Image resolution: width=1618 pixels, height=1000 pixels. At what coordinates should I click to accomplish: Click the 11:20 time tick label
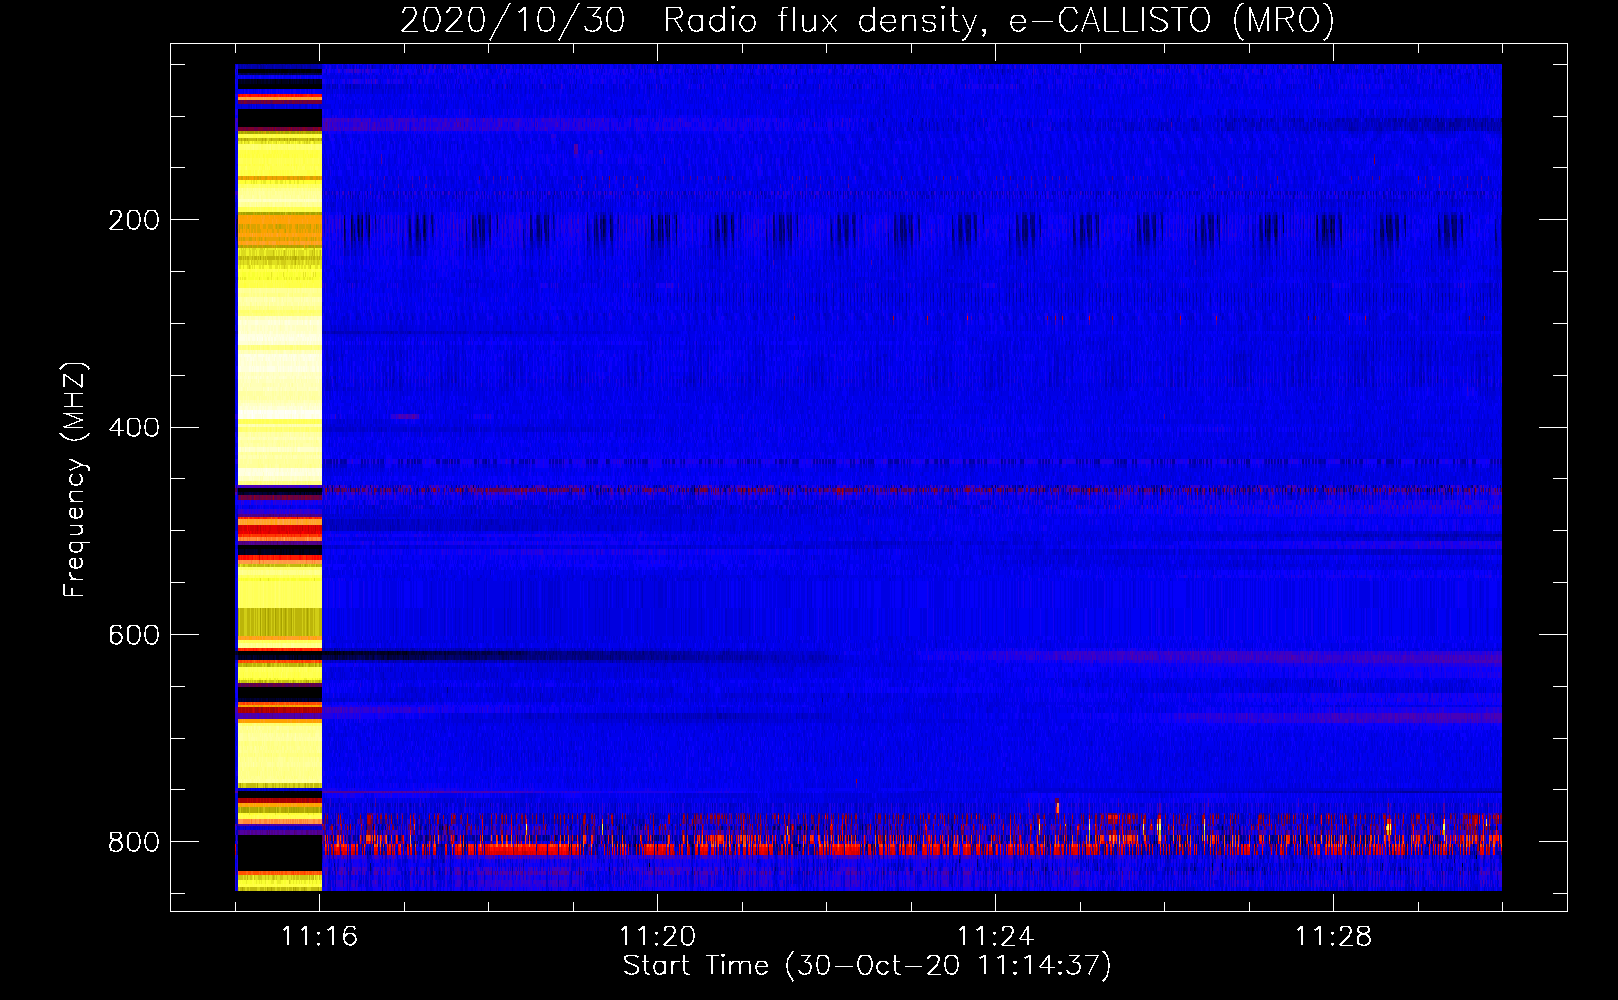pyautogui.click(x=658, y=937)
